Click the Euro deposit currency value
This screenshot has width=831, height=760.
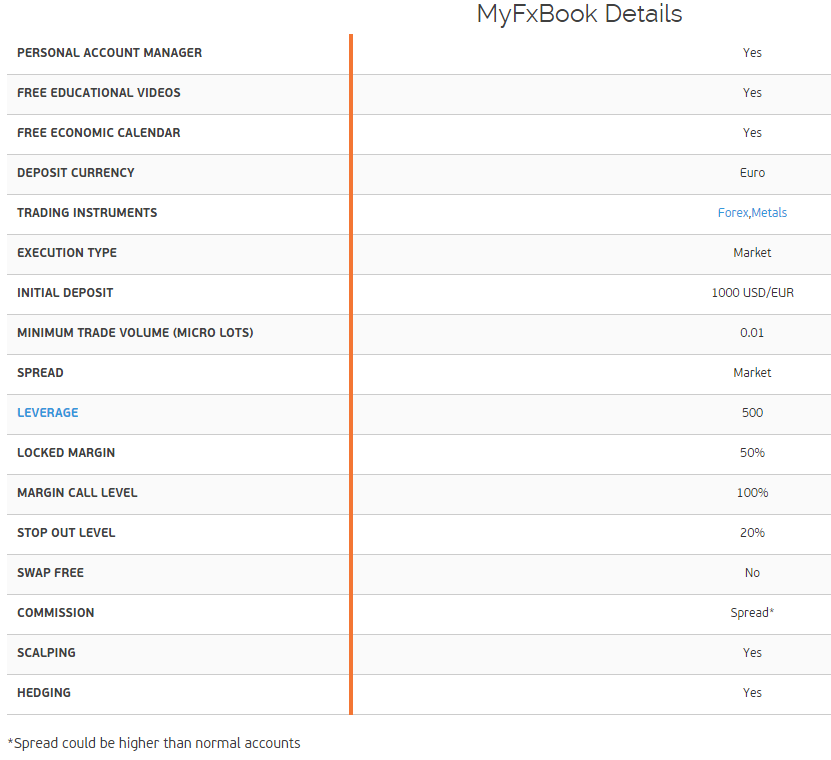coord(752,173)
